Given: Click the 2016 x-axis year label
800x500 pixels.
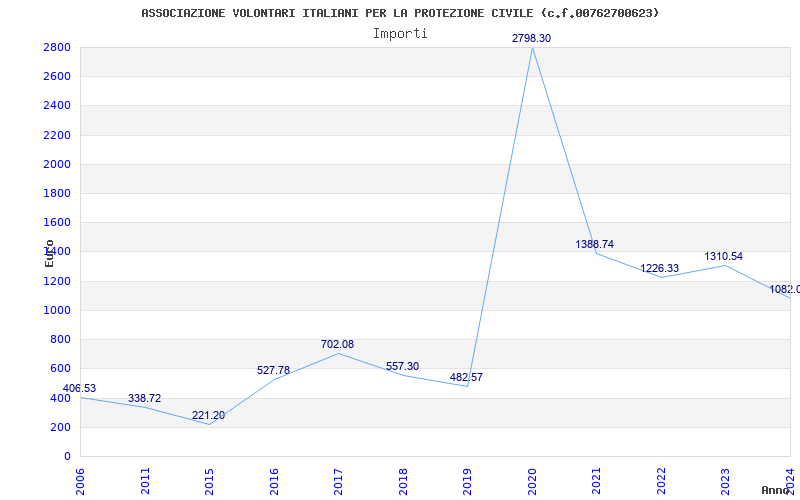Looking at the screenshot, I should point(274,481).
